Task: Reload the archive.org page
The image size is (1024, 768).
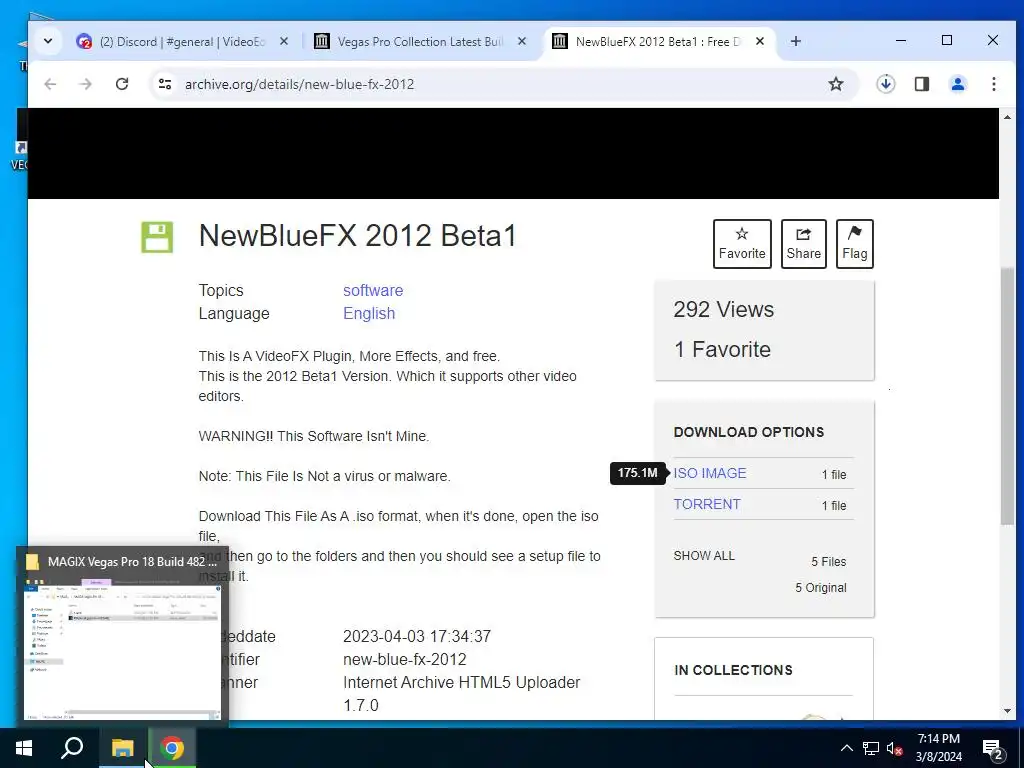Action: tap(121, 84)
